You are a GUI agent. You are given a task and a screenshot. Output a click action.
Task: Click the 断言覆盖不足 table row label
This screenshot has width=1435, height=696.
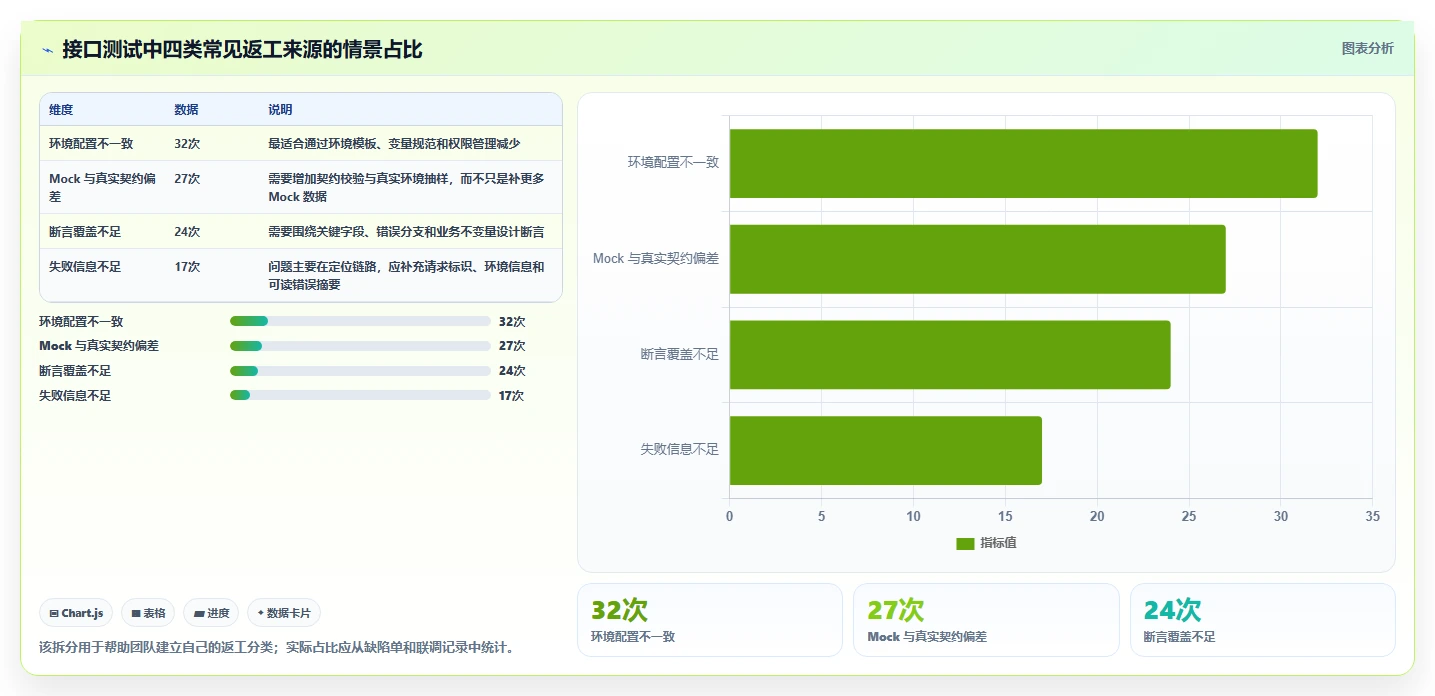85,232
